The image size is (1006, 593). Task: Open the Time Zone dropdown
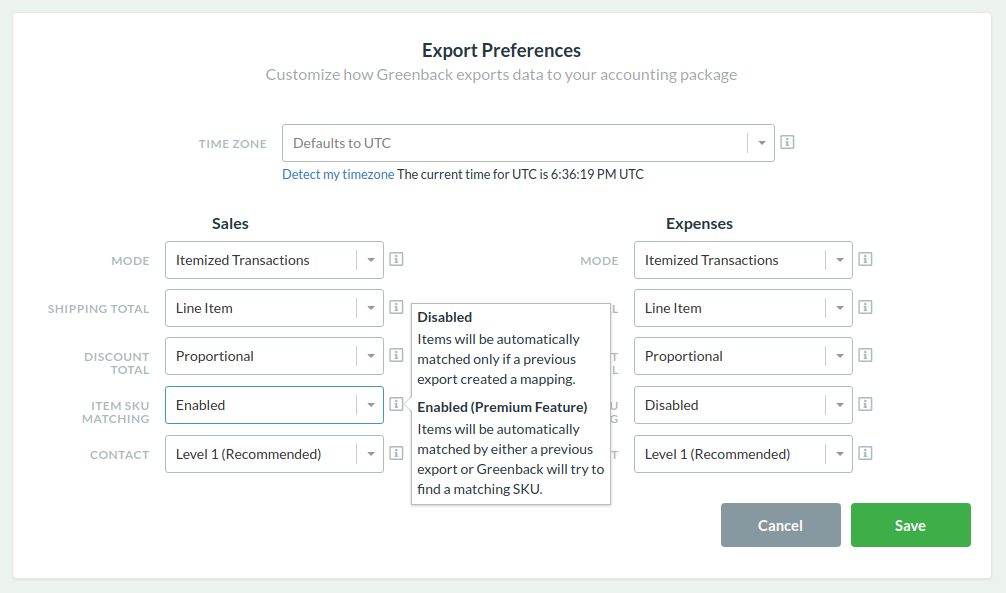[x=528, y=143]
